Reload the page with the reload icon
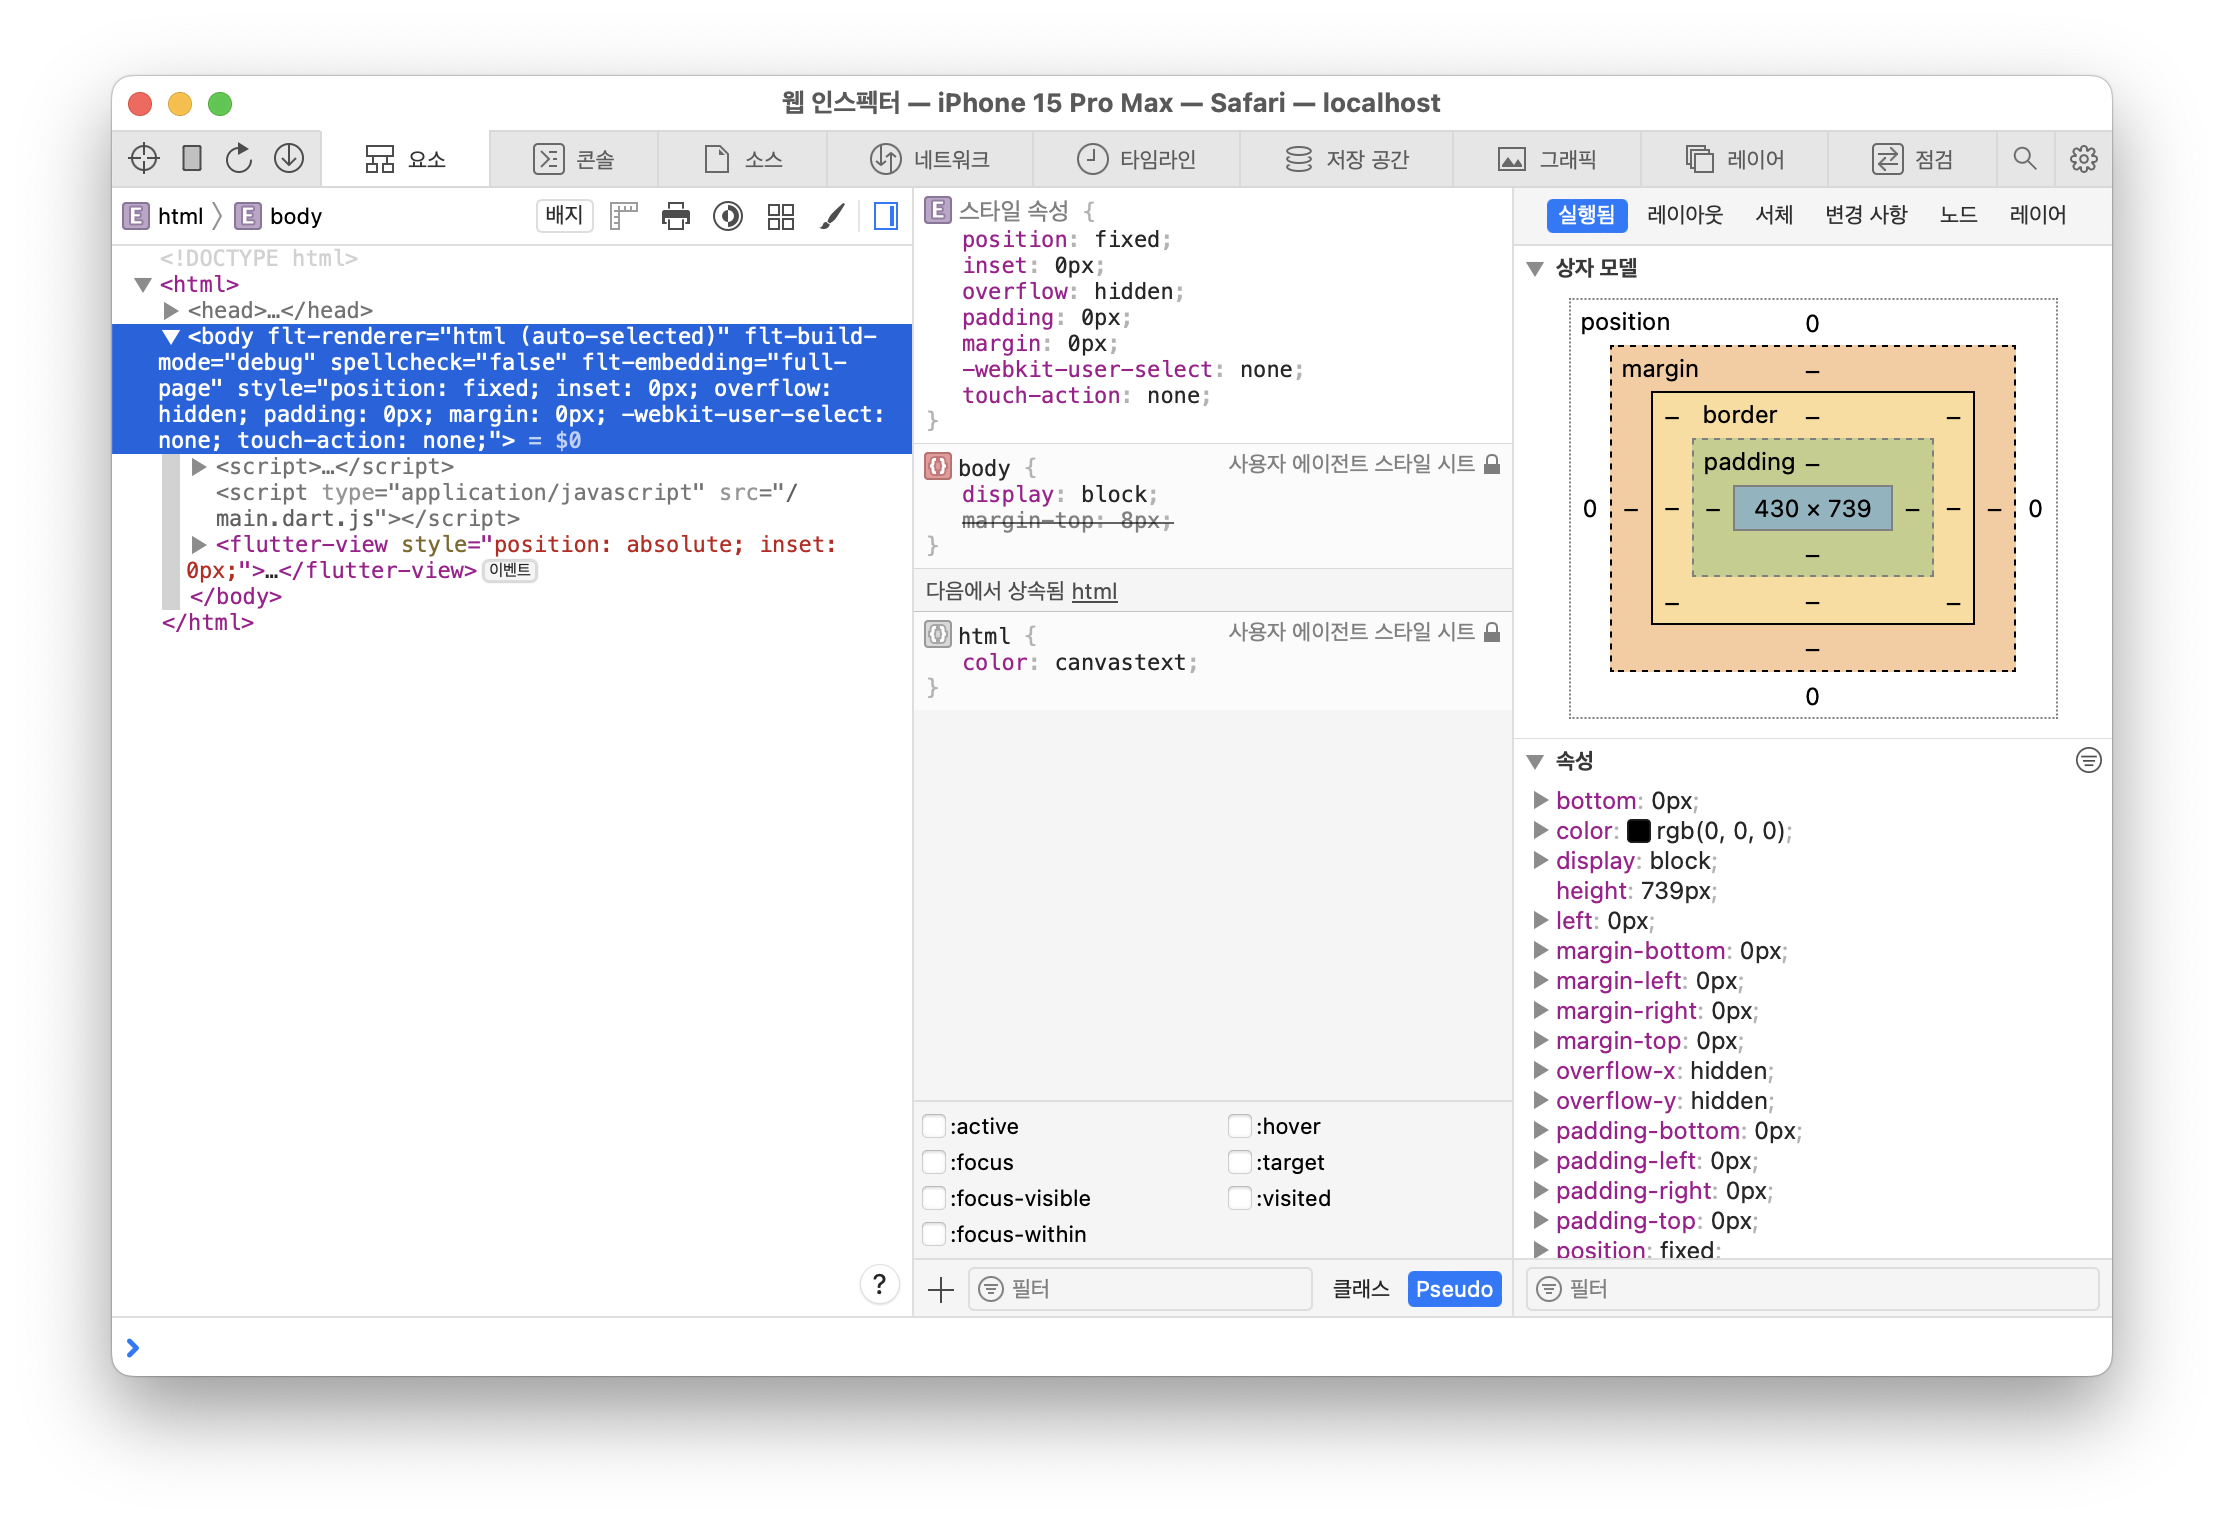 click(x=239, y=158)
